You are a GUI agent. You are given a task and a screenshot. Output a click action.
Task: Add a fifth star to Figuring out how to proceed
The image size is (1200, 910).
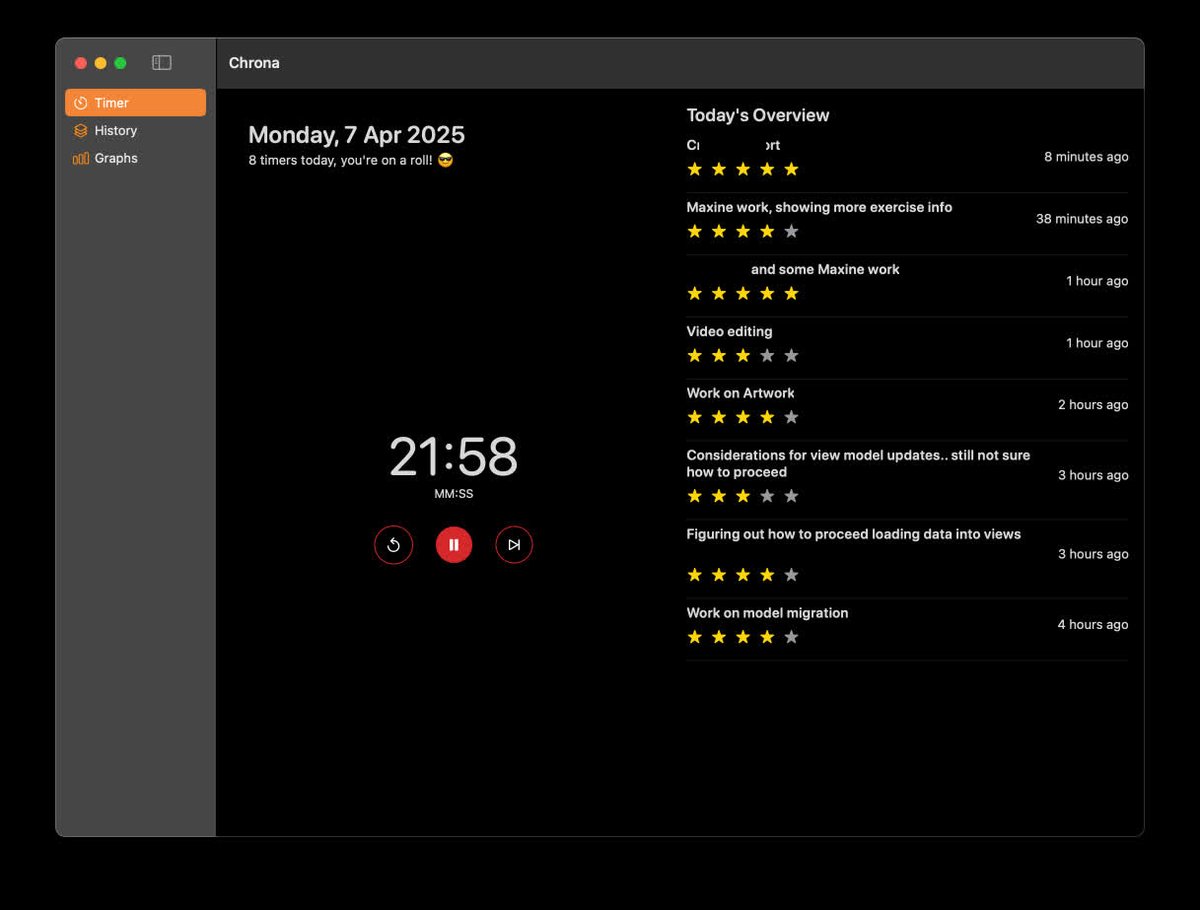pos(791,575)
